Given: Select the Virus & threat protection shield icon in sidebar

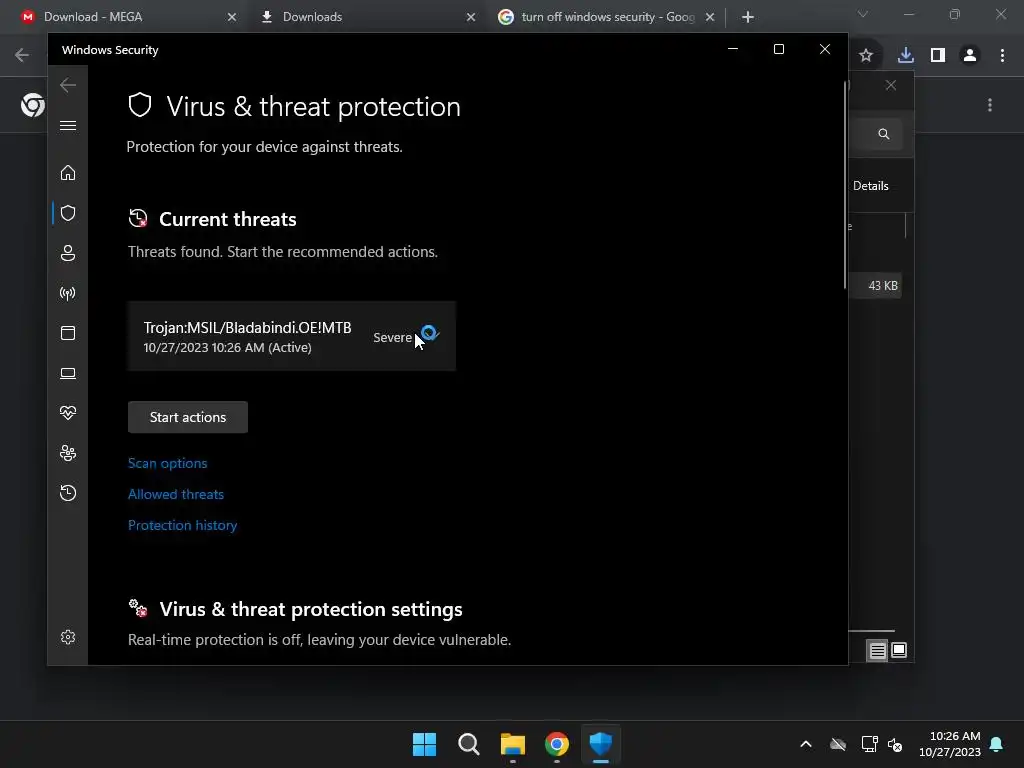Looking at the screenshot, I should [68, 213].
